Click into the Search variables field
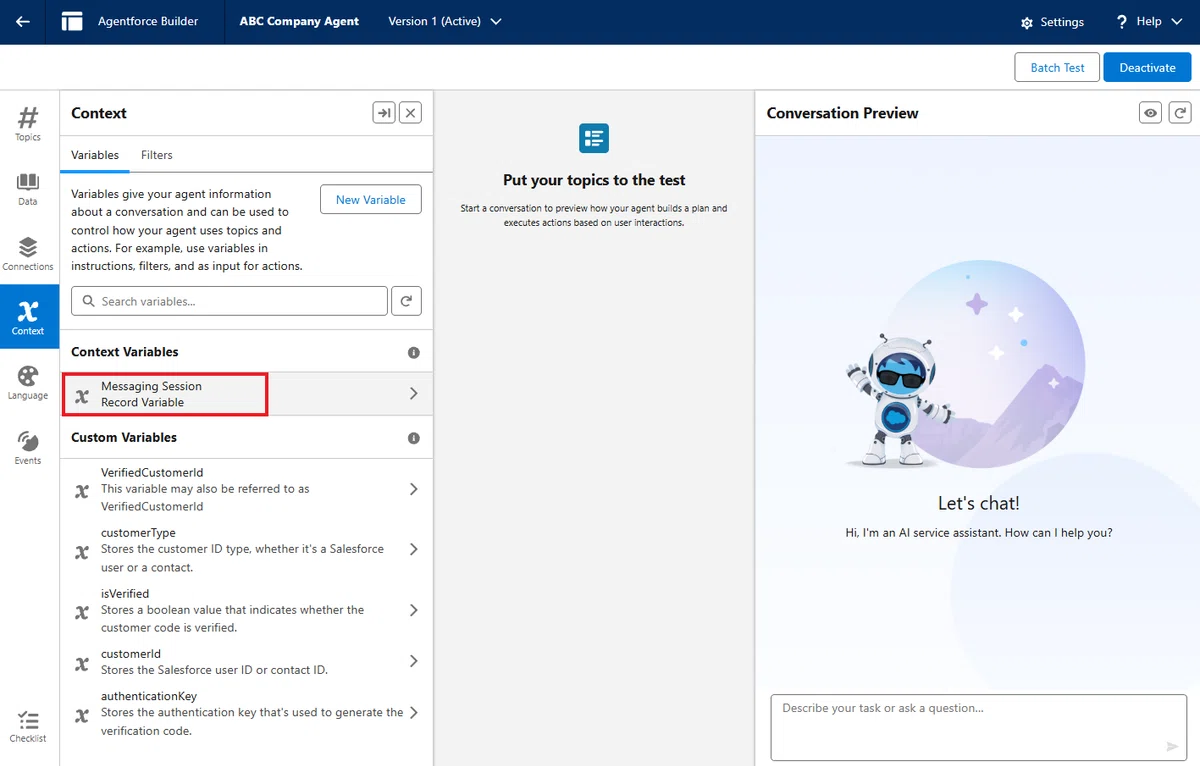The image size is (1200, 766). 229,301
